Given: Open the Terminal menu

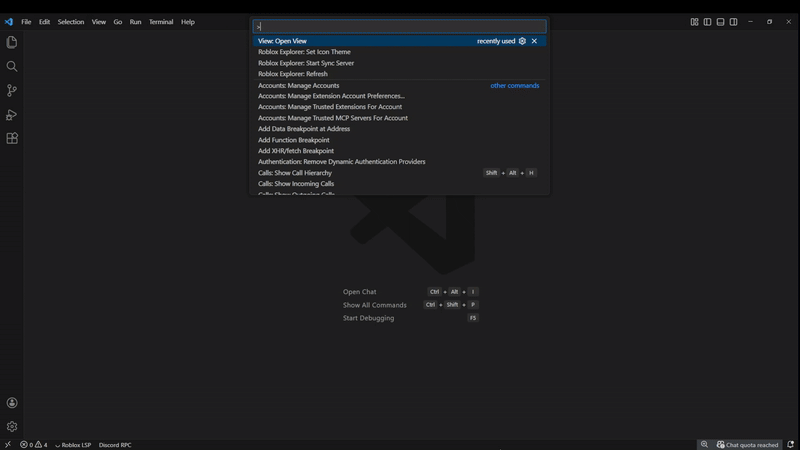Looking at the screenshot, I should [161, 21].
